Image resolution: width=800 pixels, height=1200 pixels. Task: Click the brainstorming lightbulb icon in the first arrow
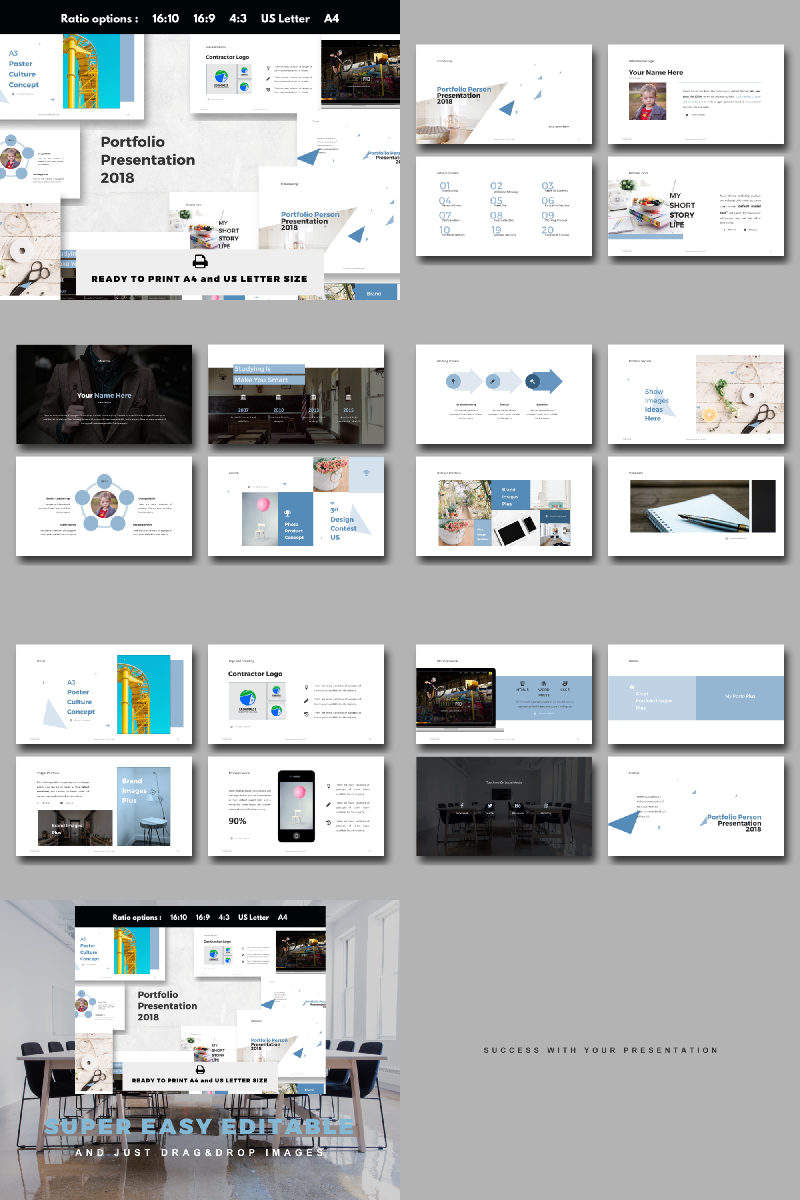pos(453,381)
